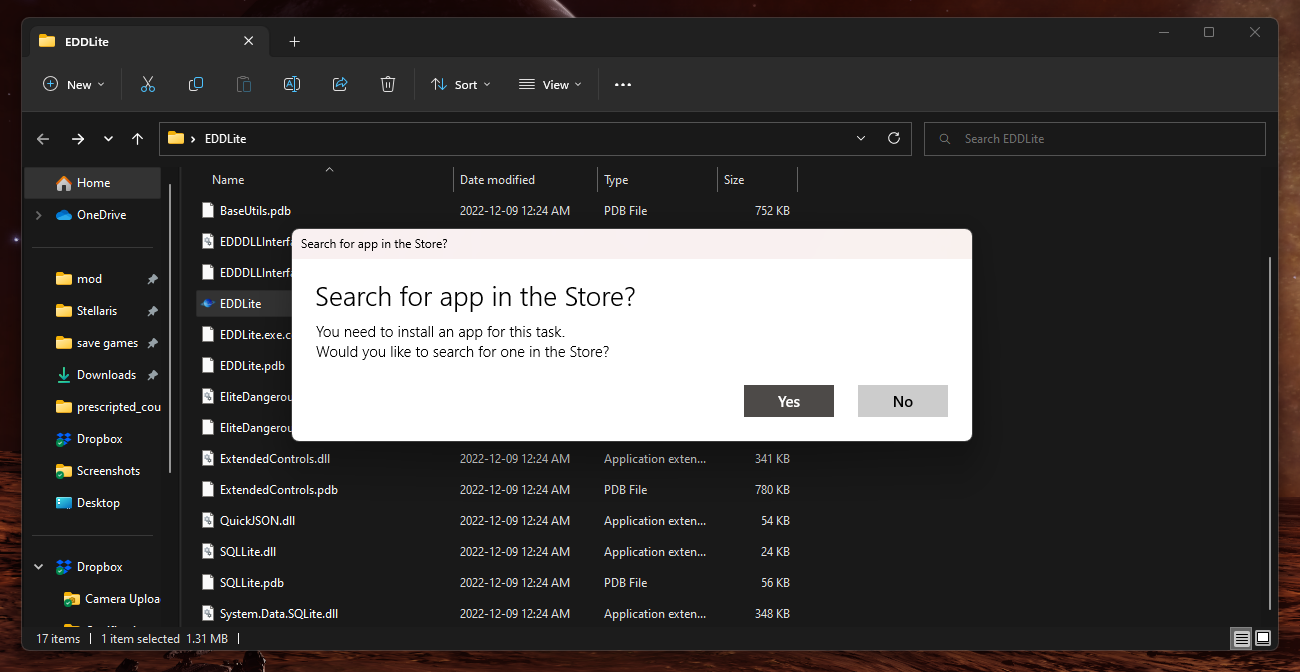
Task: Switch to details view icon in the status bar
Action: tap(1241, 638)
